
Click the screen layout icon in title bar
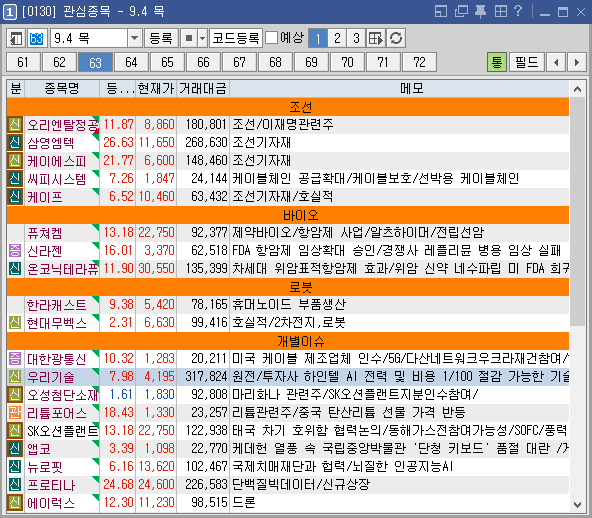(x=441, y=11)
